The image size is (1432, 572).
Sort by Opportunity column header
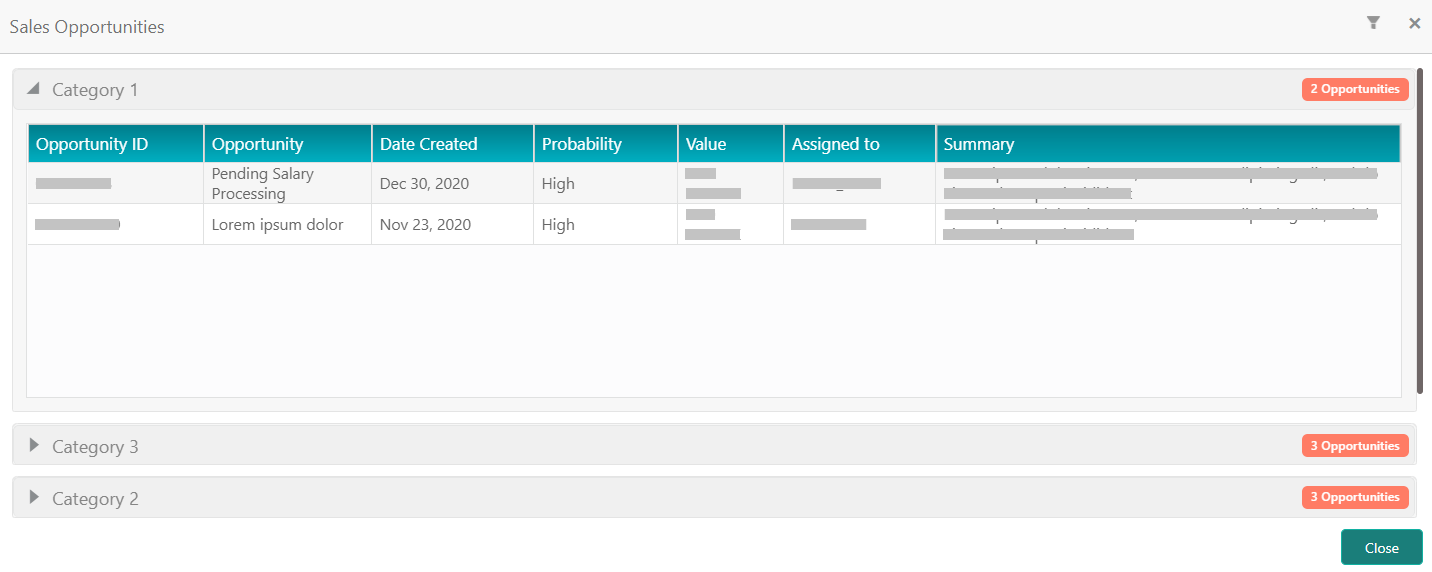(x=288, y=144)
